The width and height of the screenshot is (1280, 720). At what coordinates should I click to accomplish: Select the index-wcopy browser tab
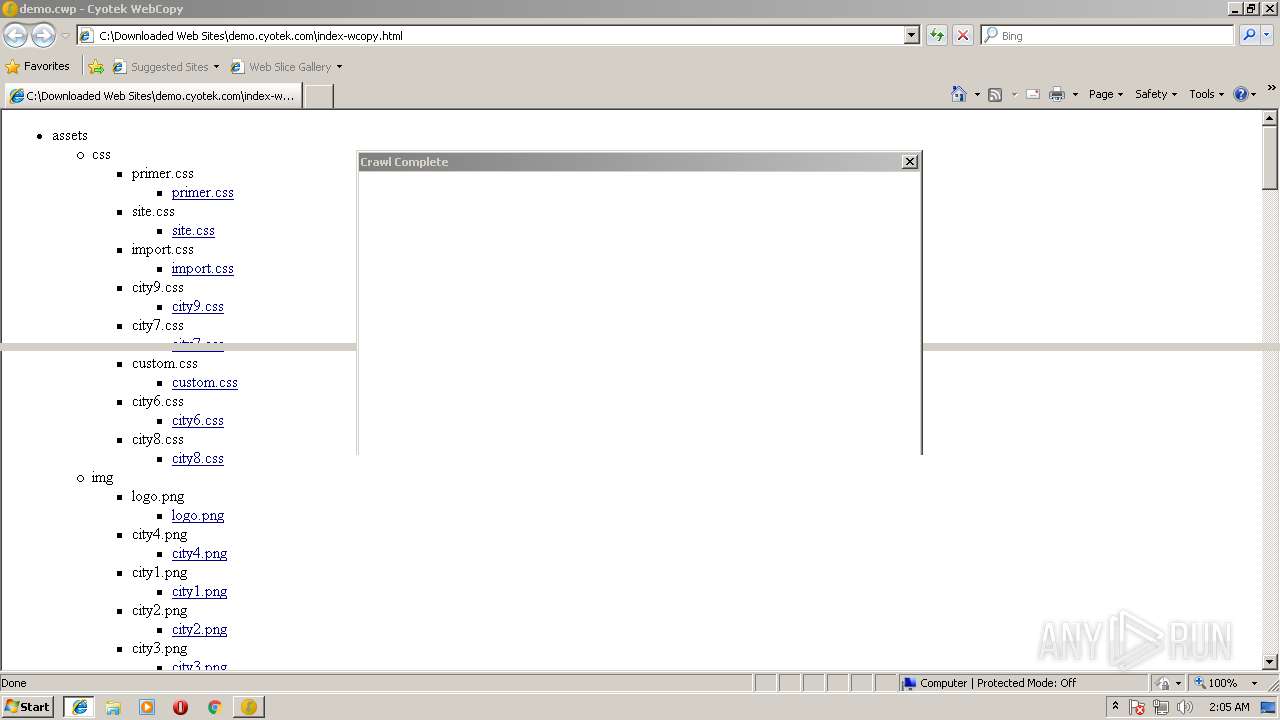[x=152, y=96]
